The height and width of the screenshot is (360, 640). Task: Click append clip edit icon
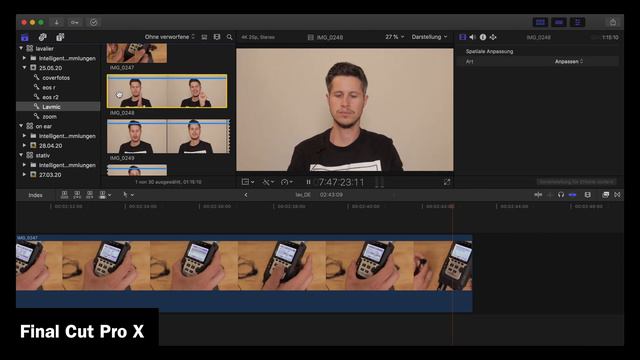pos(89,195)
